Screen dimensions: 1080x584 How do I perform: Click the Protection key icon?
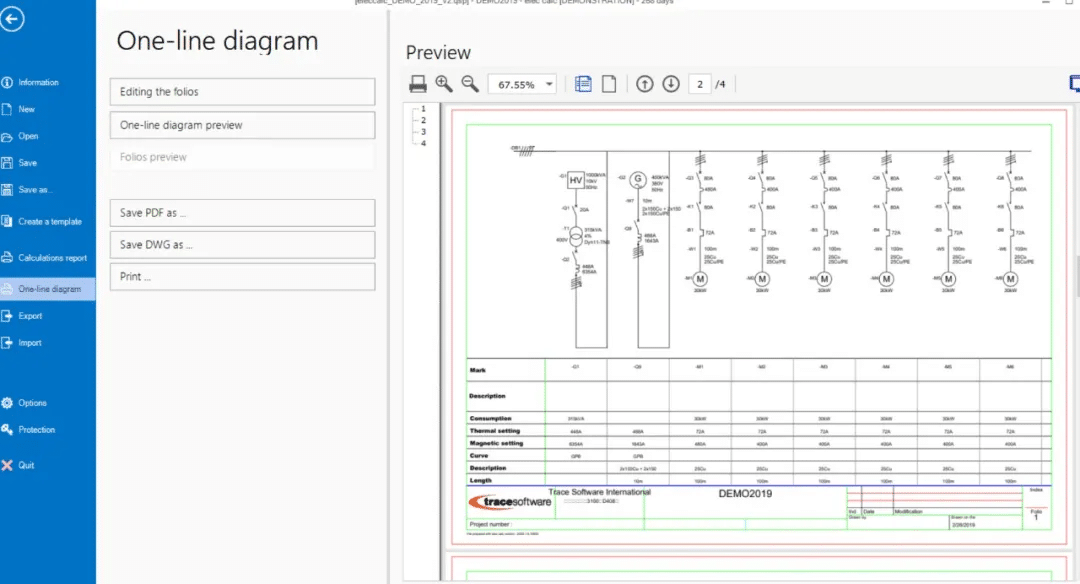[7, 430]
